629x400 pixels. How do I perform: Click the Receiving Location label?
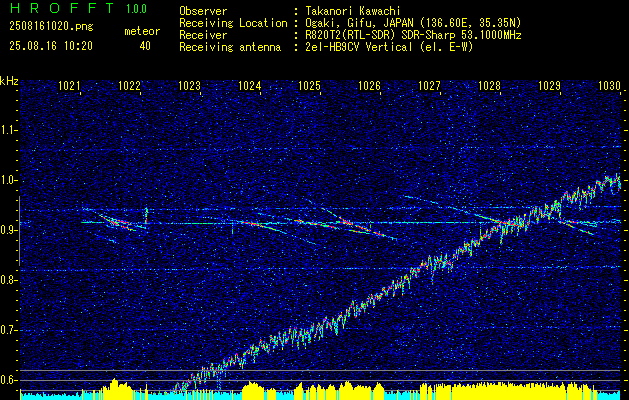click(233, 23)
